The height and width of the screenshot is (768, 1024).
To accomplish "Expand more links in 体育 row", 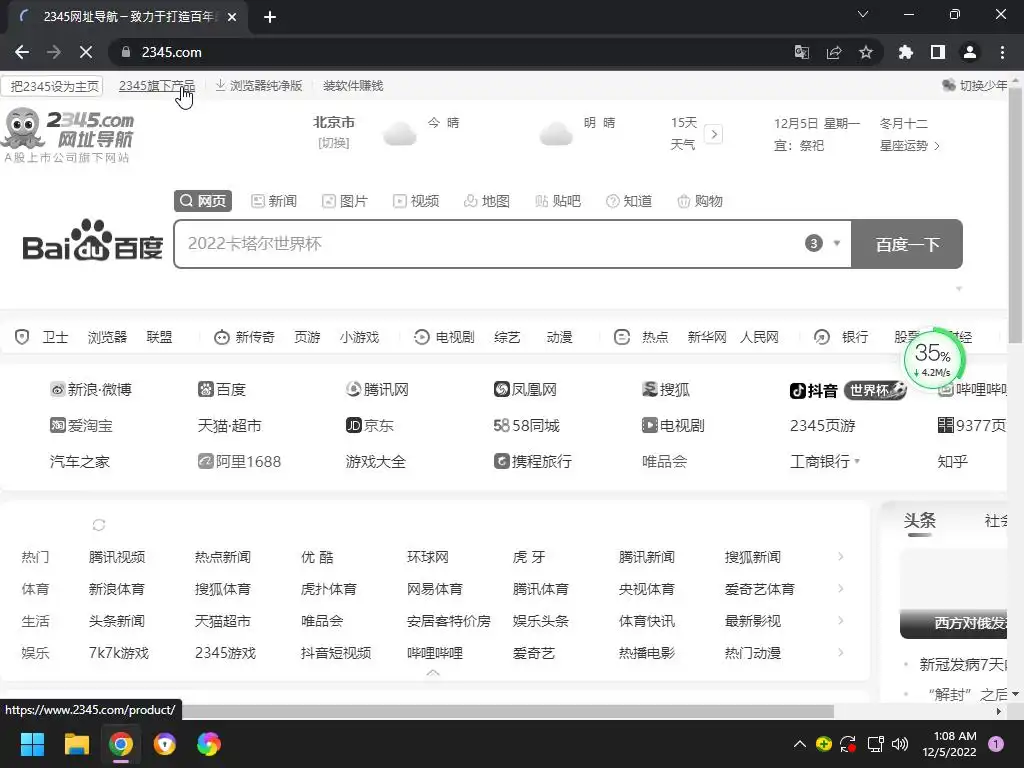I will (840, 589).
